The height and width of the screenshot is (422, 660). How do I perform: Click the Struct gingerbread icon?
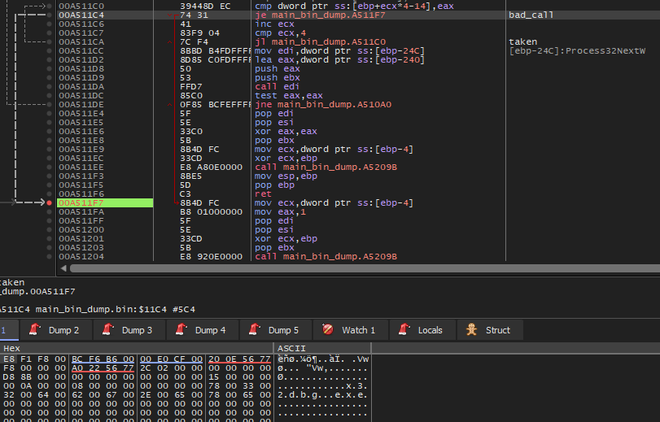pyautogui.click(x=471, y=329)
